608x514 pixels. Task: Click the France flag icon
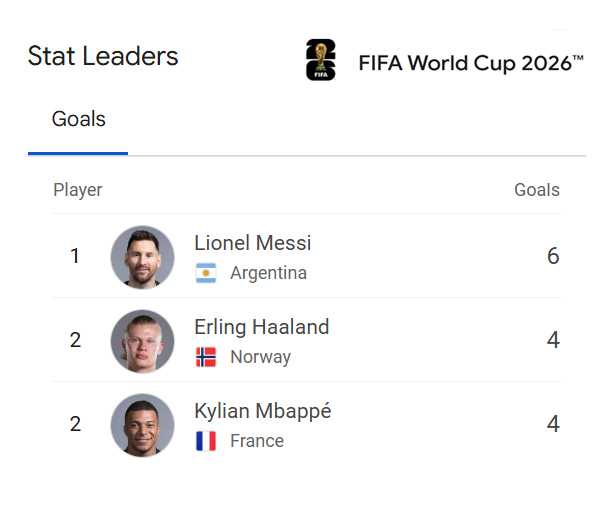coord(206,441)
